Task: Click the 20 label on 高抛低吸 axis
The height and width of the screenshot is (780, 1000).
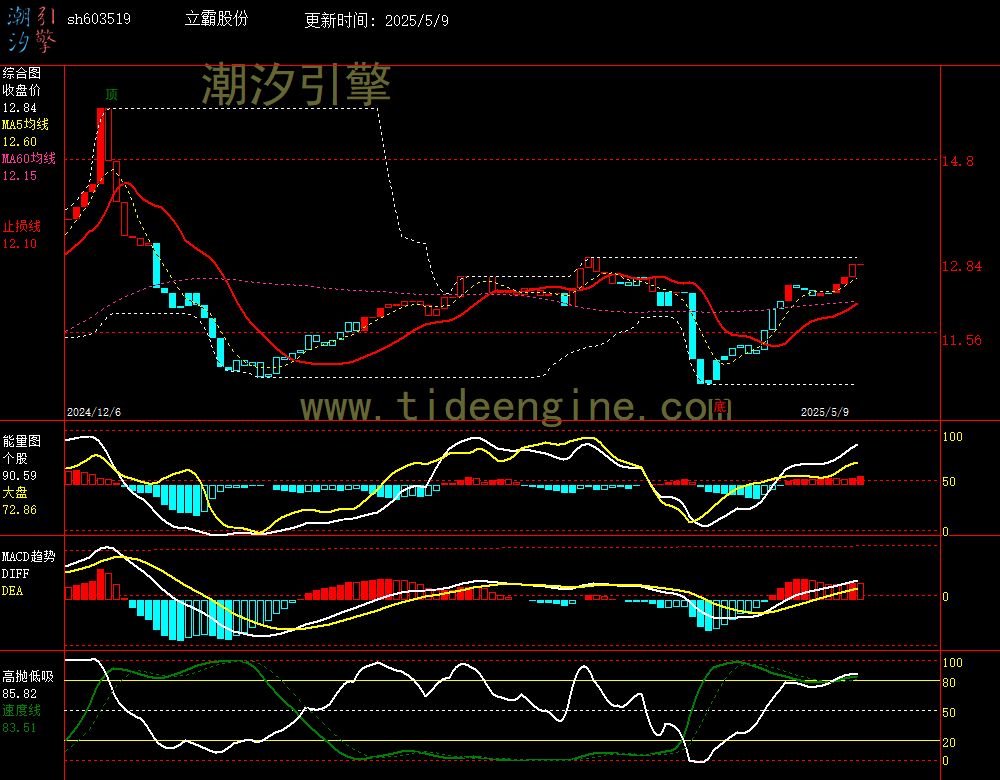Action: pos(949,742)
